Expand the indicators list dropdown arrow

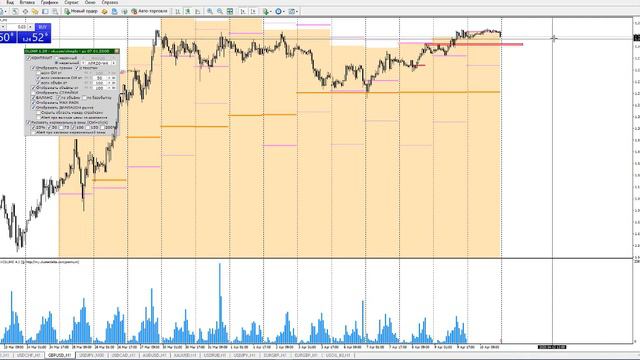(x=271, y=11)
